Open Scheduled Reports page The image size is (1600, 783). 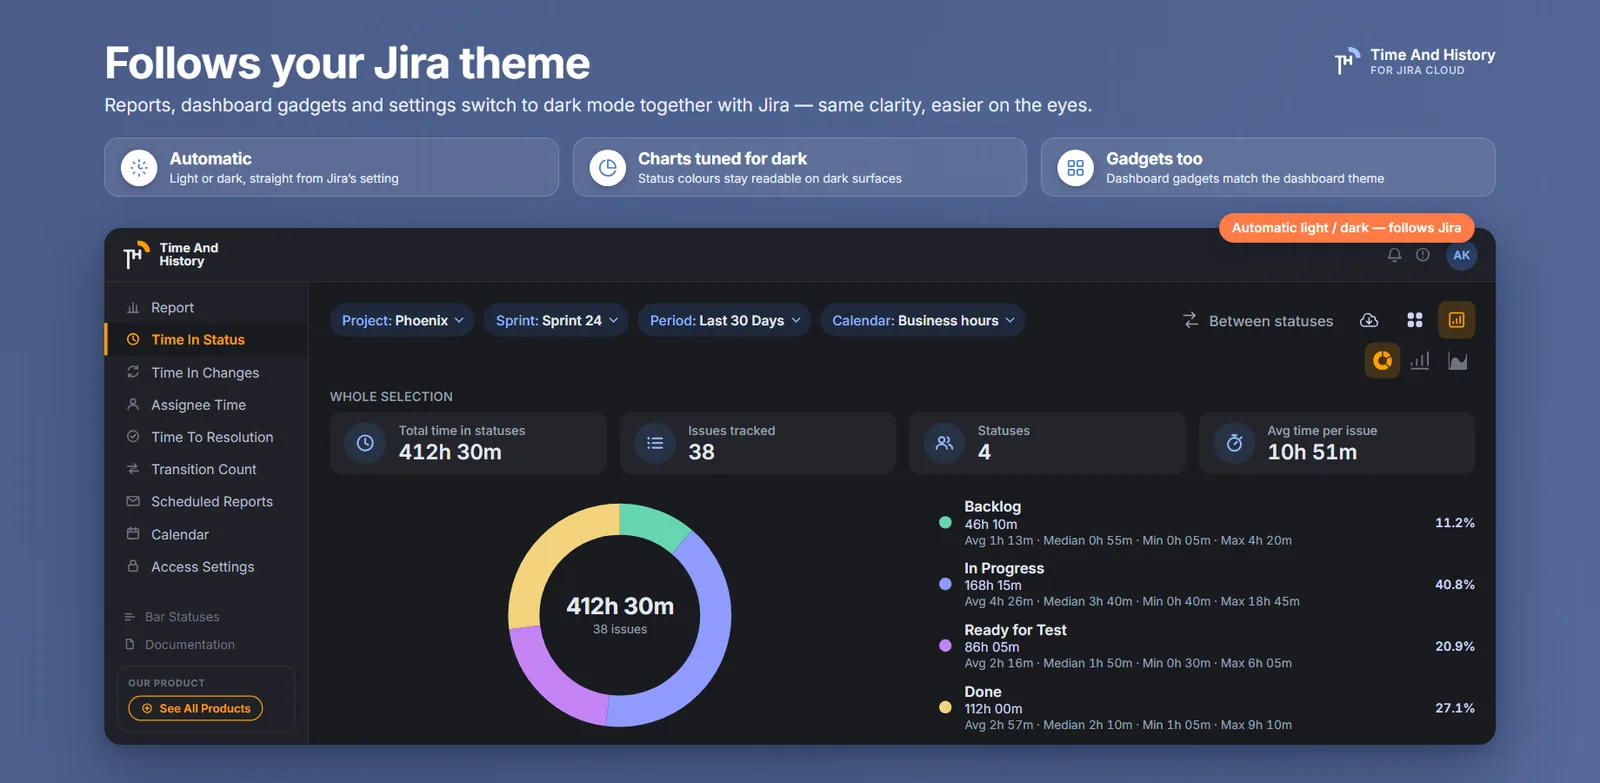[206, 501]
